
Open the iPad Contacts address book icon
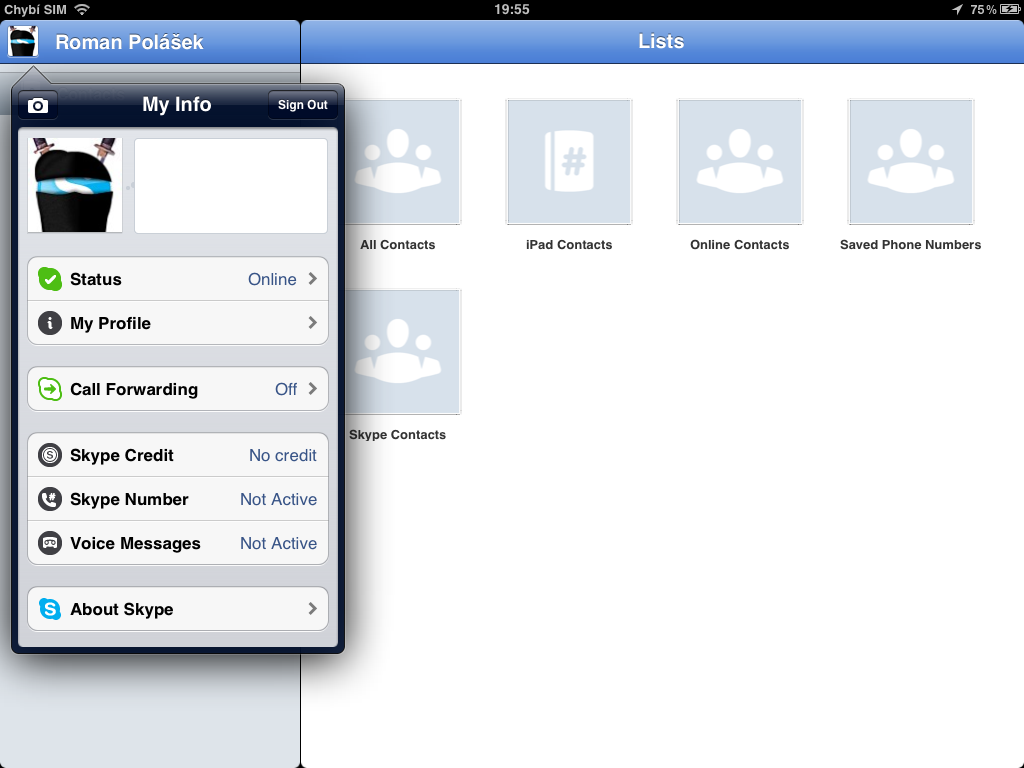(x=569, y=162)
